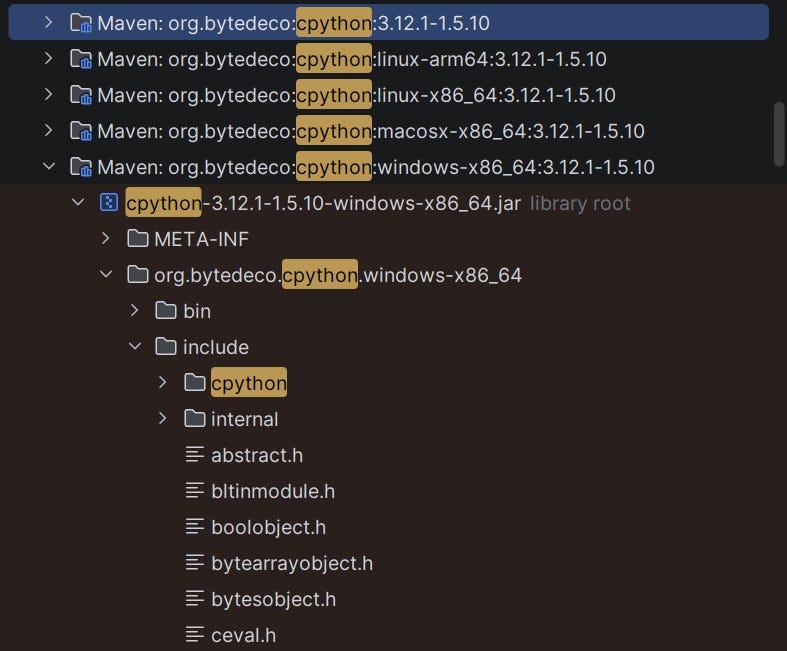Open the bltinmodule.h header file
The width and height of the screenshot is (787, 651).
273,491
